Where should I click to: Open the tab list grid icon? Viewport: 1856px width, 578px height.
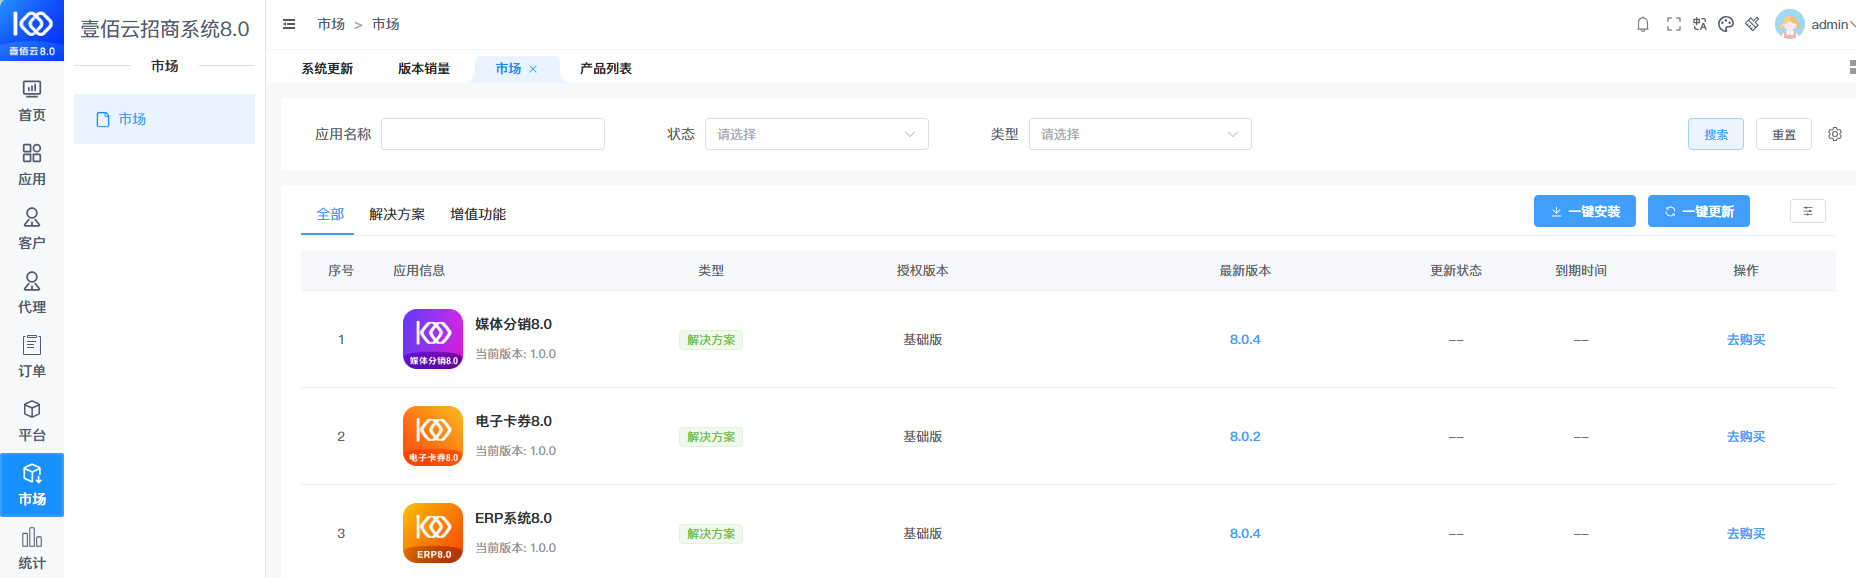tap(1852, 68)
